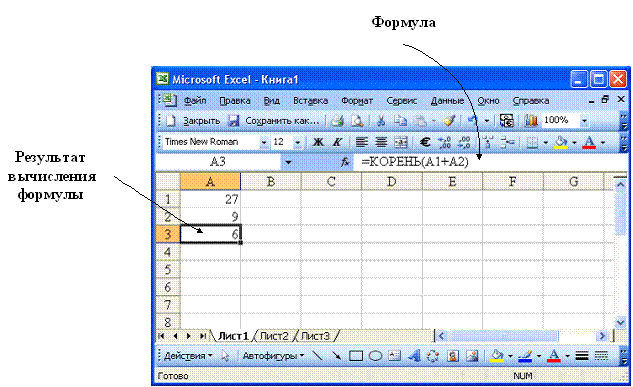Open the Файл menu

[x=195, y=100]
